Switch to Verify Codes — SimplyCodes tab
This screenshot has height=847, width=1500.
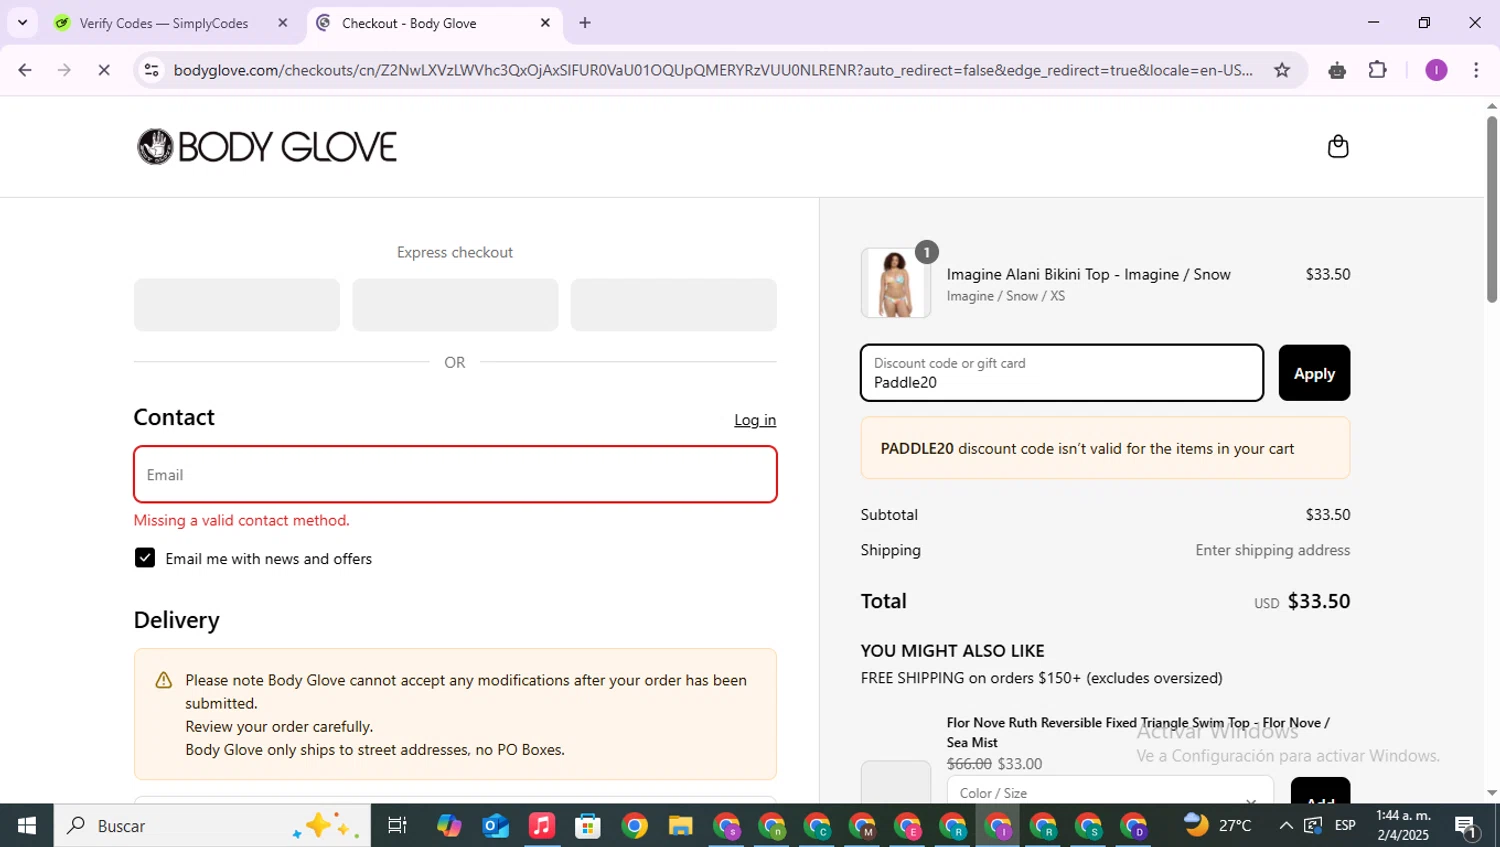164,23
